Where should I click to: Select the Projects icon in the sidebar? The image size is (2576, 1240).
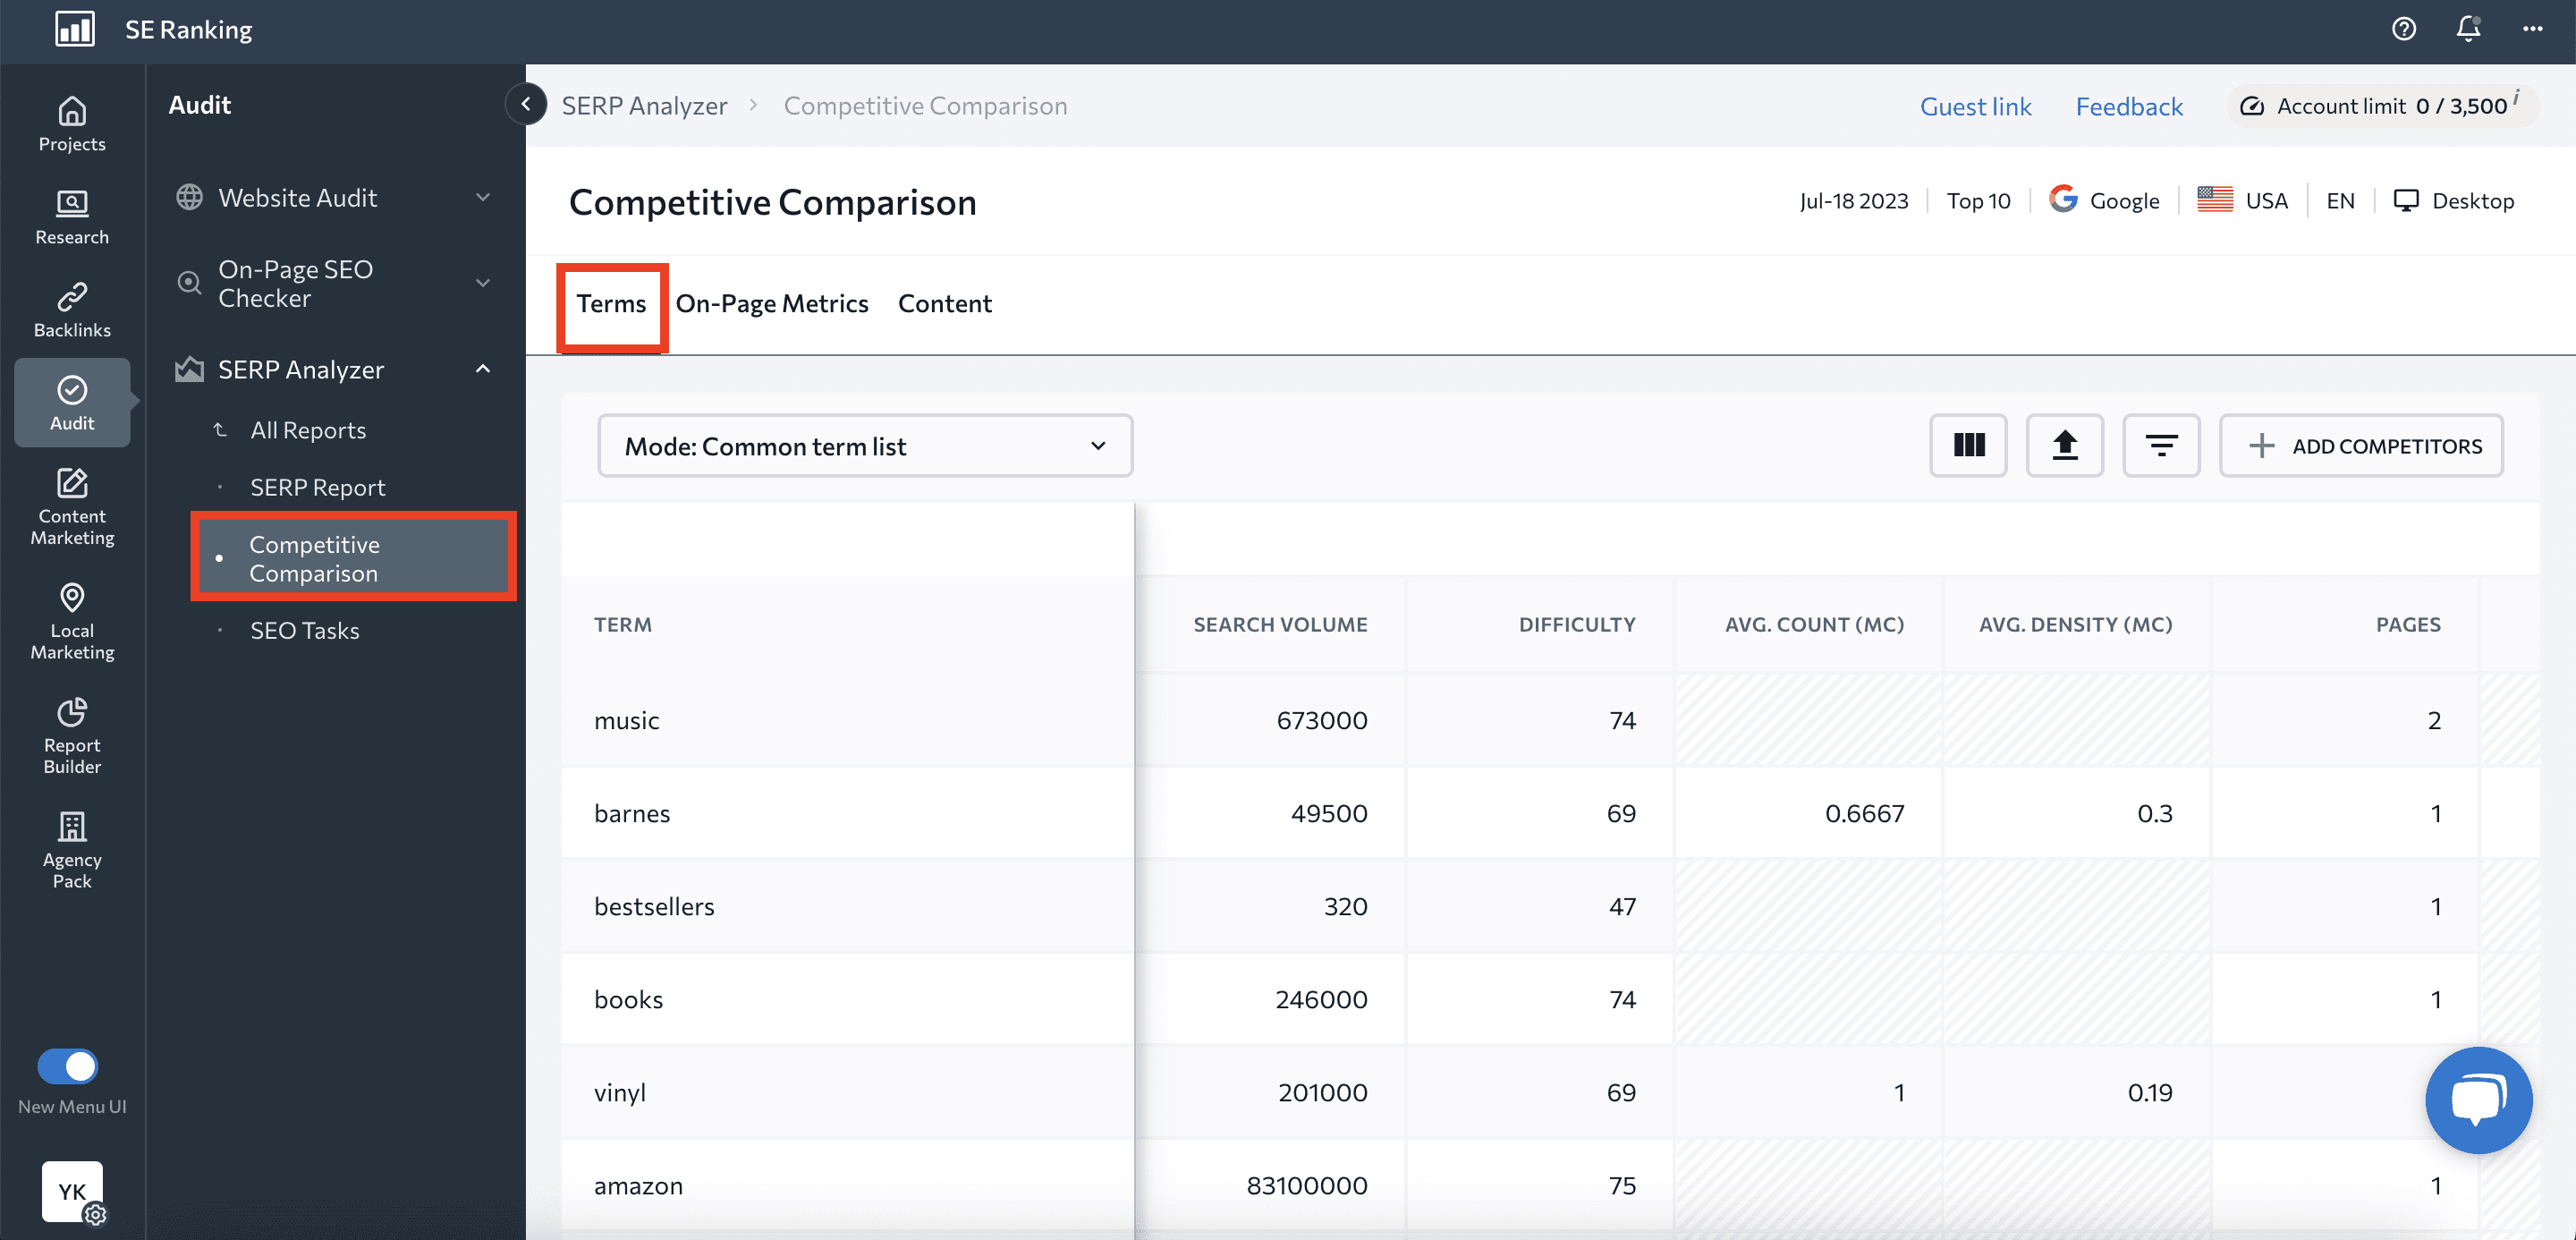pyautogui.click(x=71, y=122)
